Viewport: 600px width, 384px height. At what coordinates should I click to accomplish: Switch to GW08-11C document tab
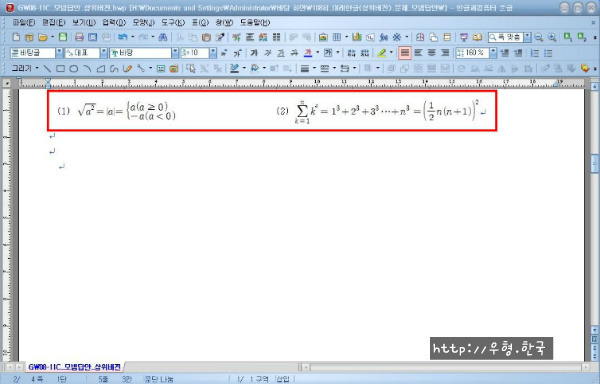74,367
